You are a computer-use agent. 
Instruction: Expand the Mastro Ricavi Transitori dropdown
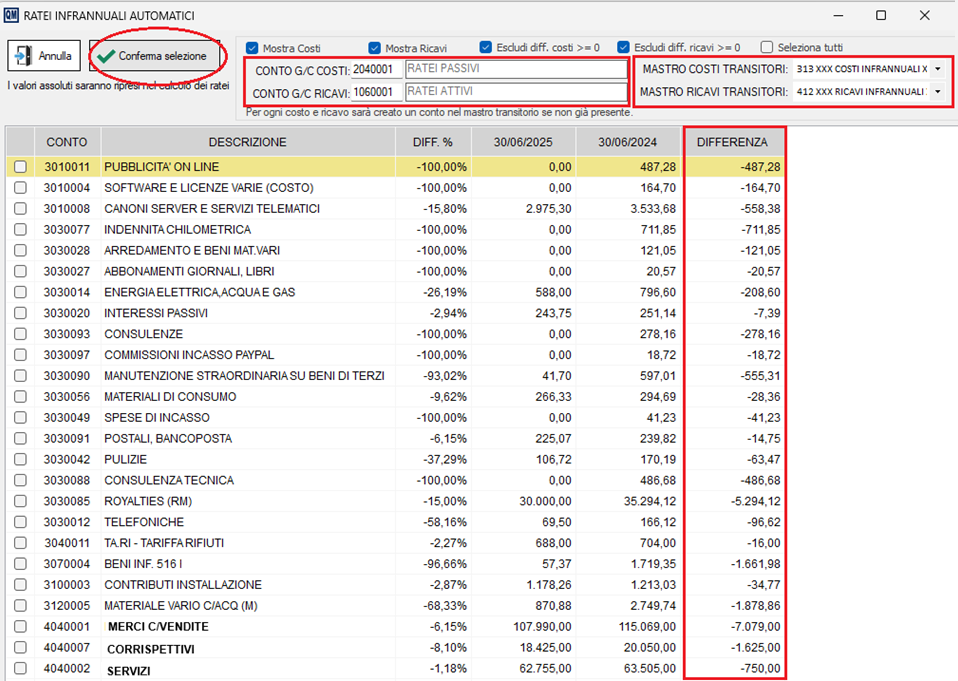937,92
